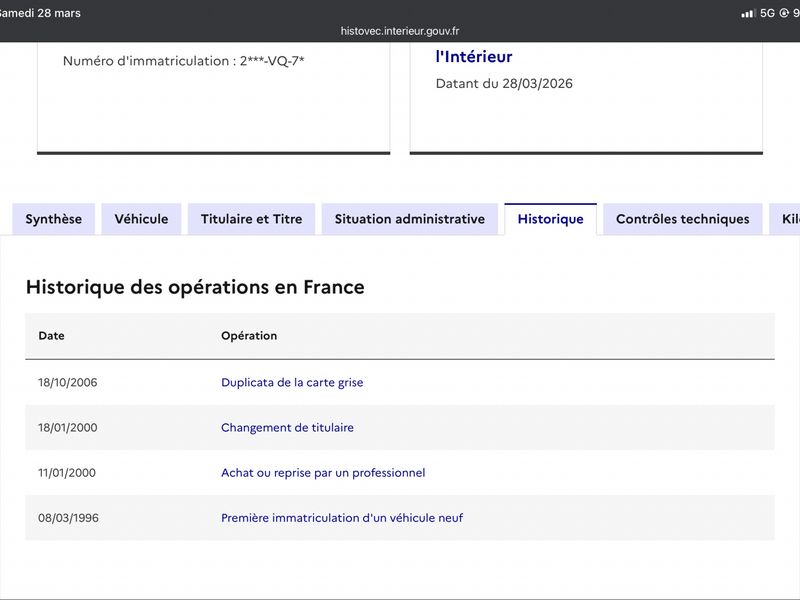
Task: Tap the 5G network indicator
Action: 767,13
